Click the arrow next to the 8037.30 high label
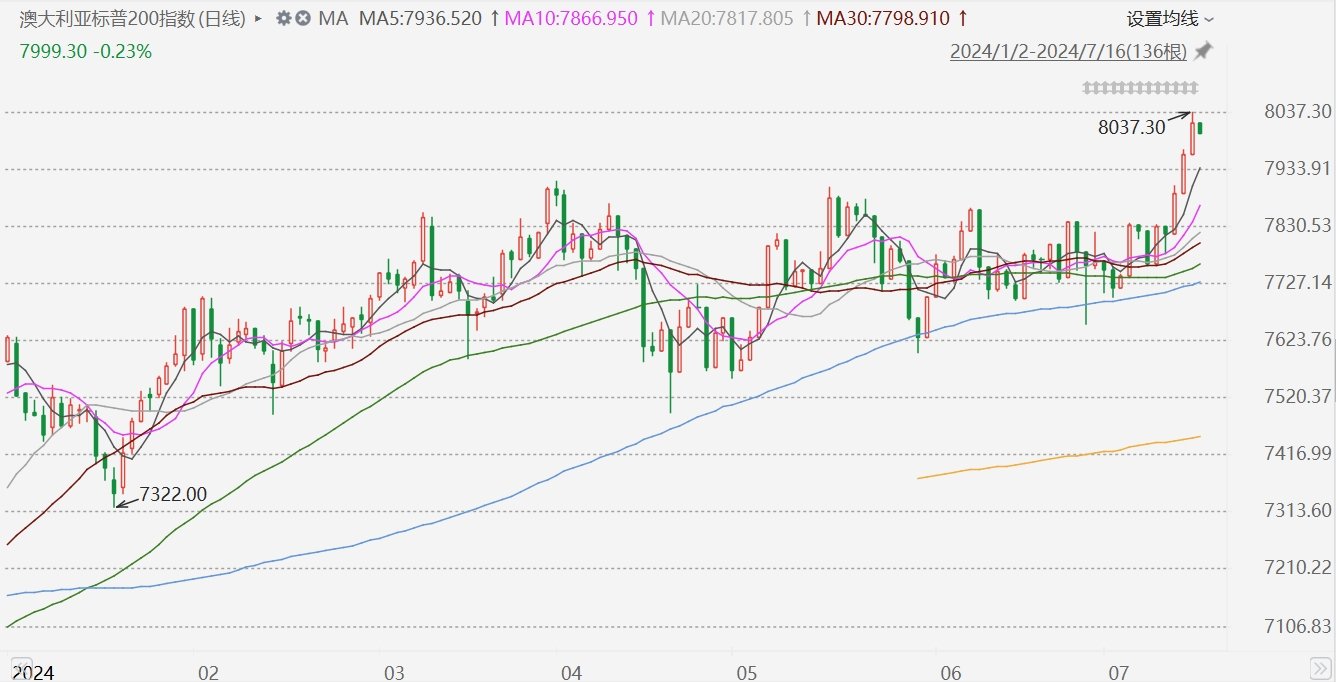This screenshot has height=682, width=1336. coord(1180,118)
